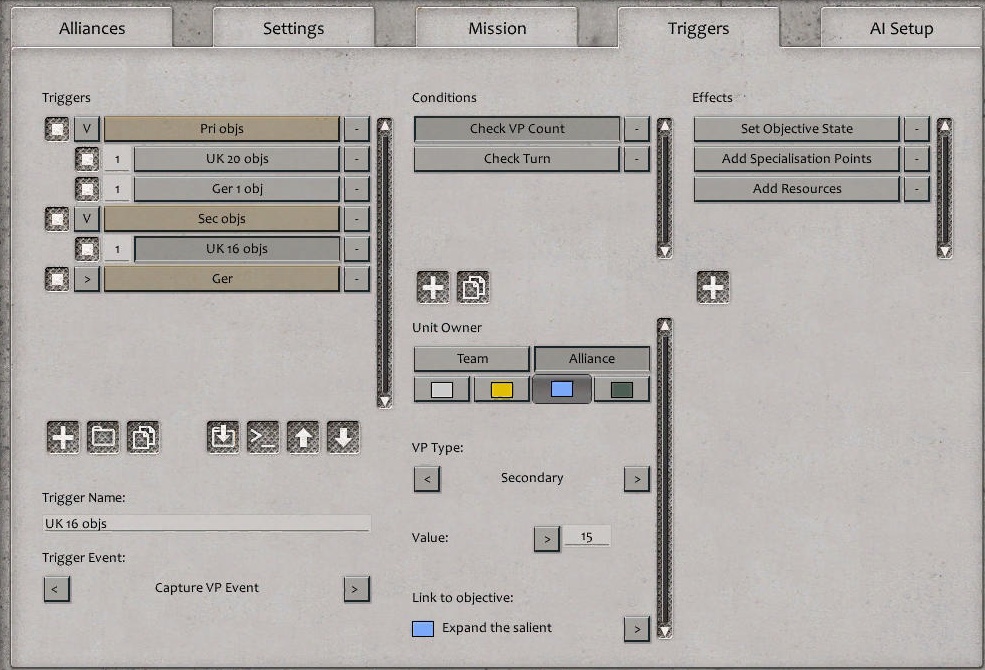Duplicate a condition using the copy icon

473,287
